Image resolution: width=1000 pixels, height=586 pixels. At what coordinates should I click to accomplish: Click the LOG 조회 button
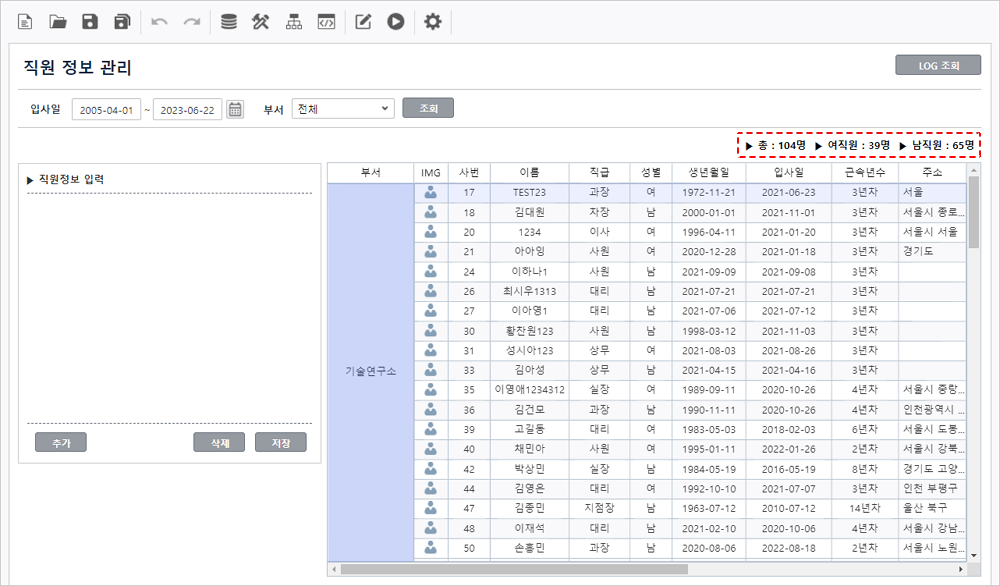(x=938, y=66)
